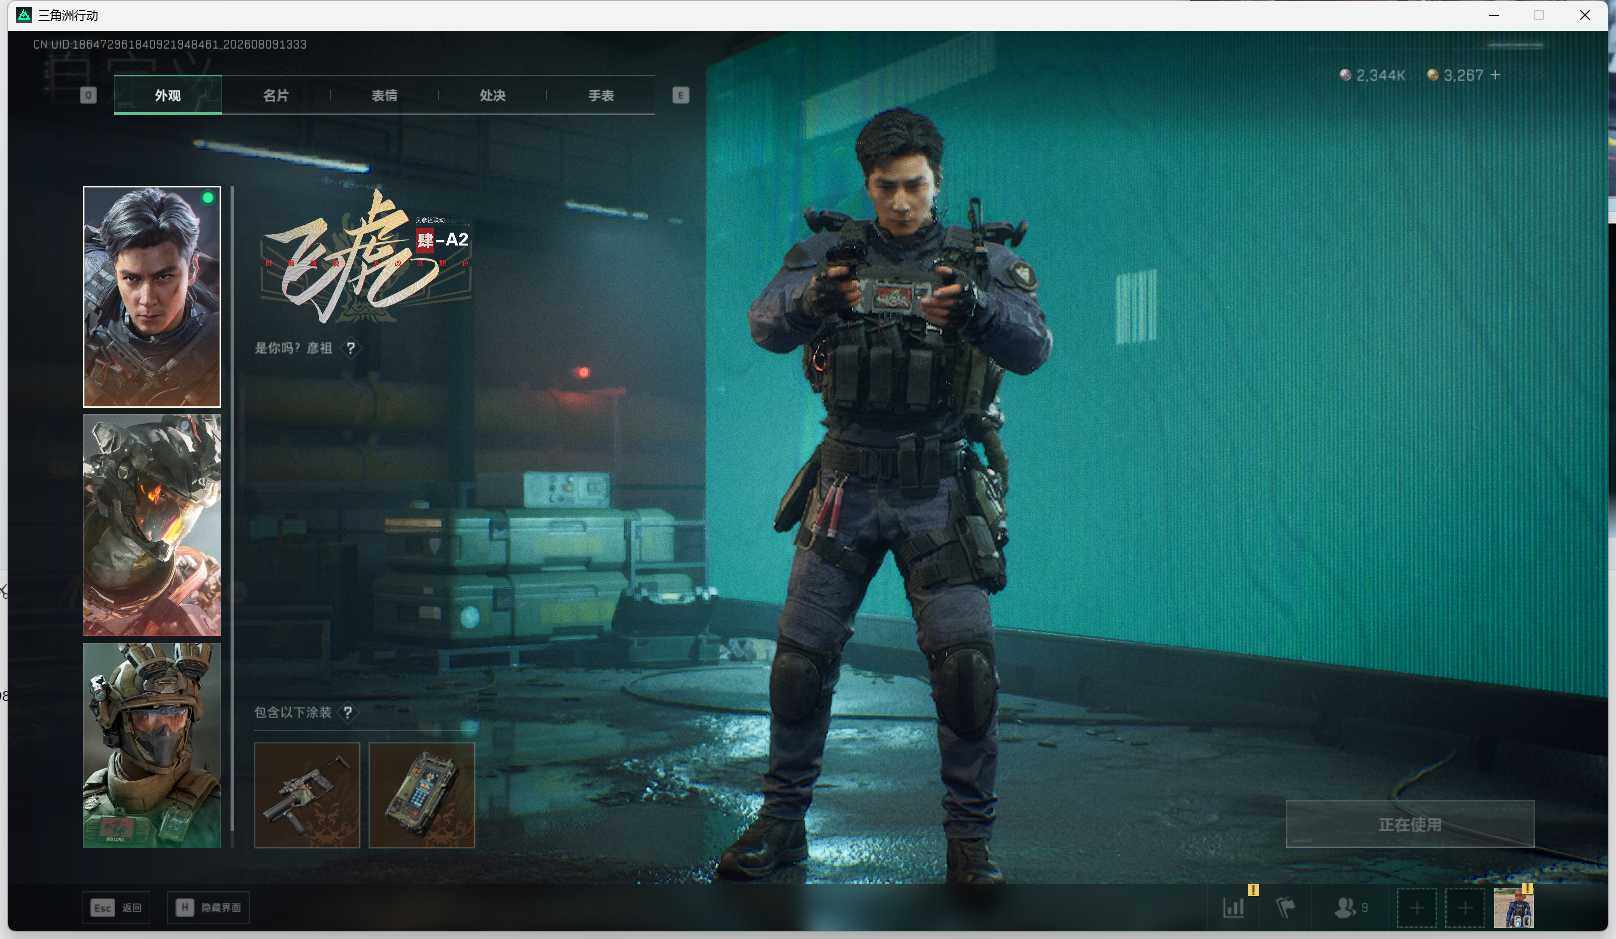Open the 名片 tab
The image size is (1616, 939).
click(x=276, y=95)
